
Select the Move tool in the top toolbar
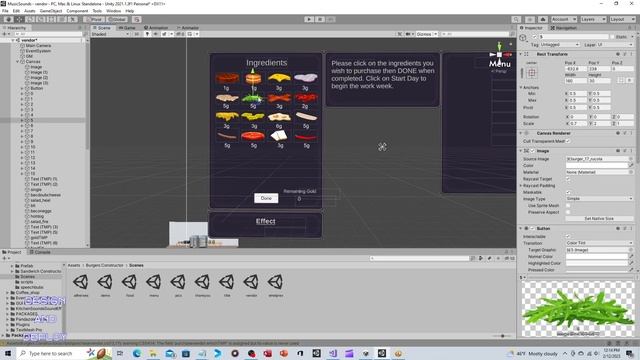pos(19,19)
